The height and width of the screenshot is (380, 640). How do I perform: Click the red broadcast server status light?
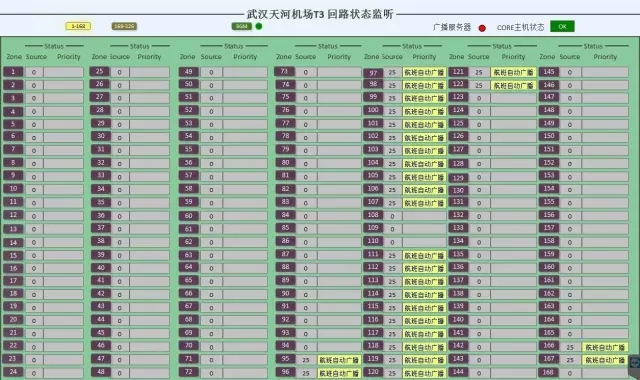(x=482, y=28)
